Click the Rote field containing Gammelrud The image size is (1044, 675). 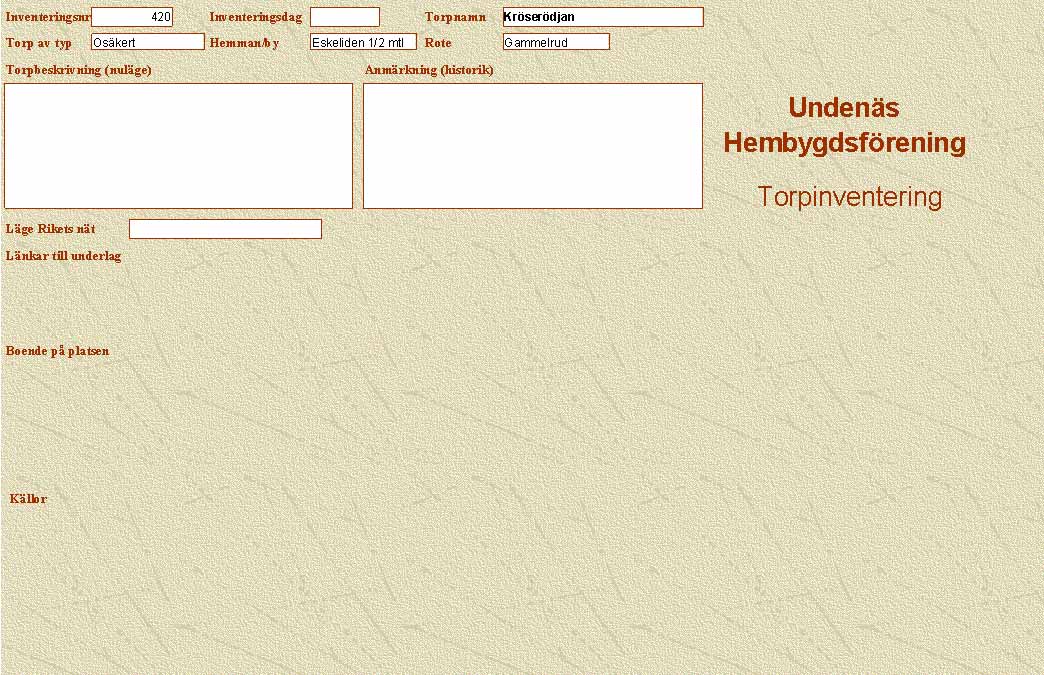tap(556, 42)
